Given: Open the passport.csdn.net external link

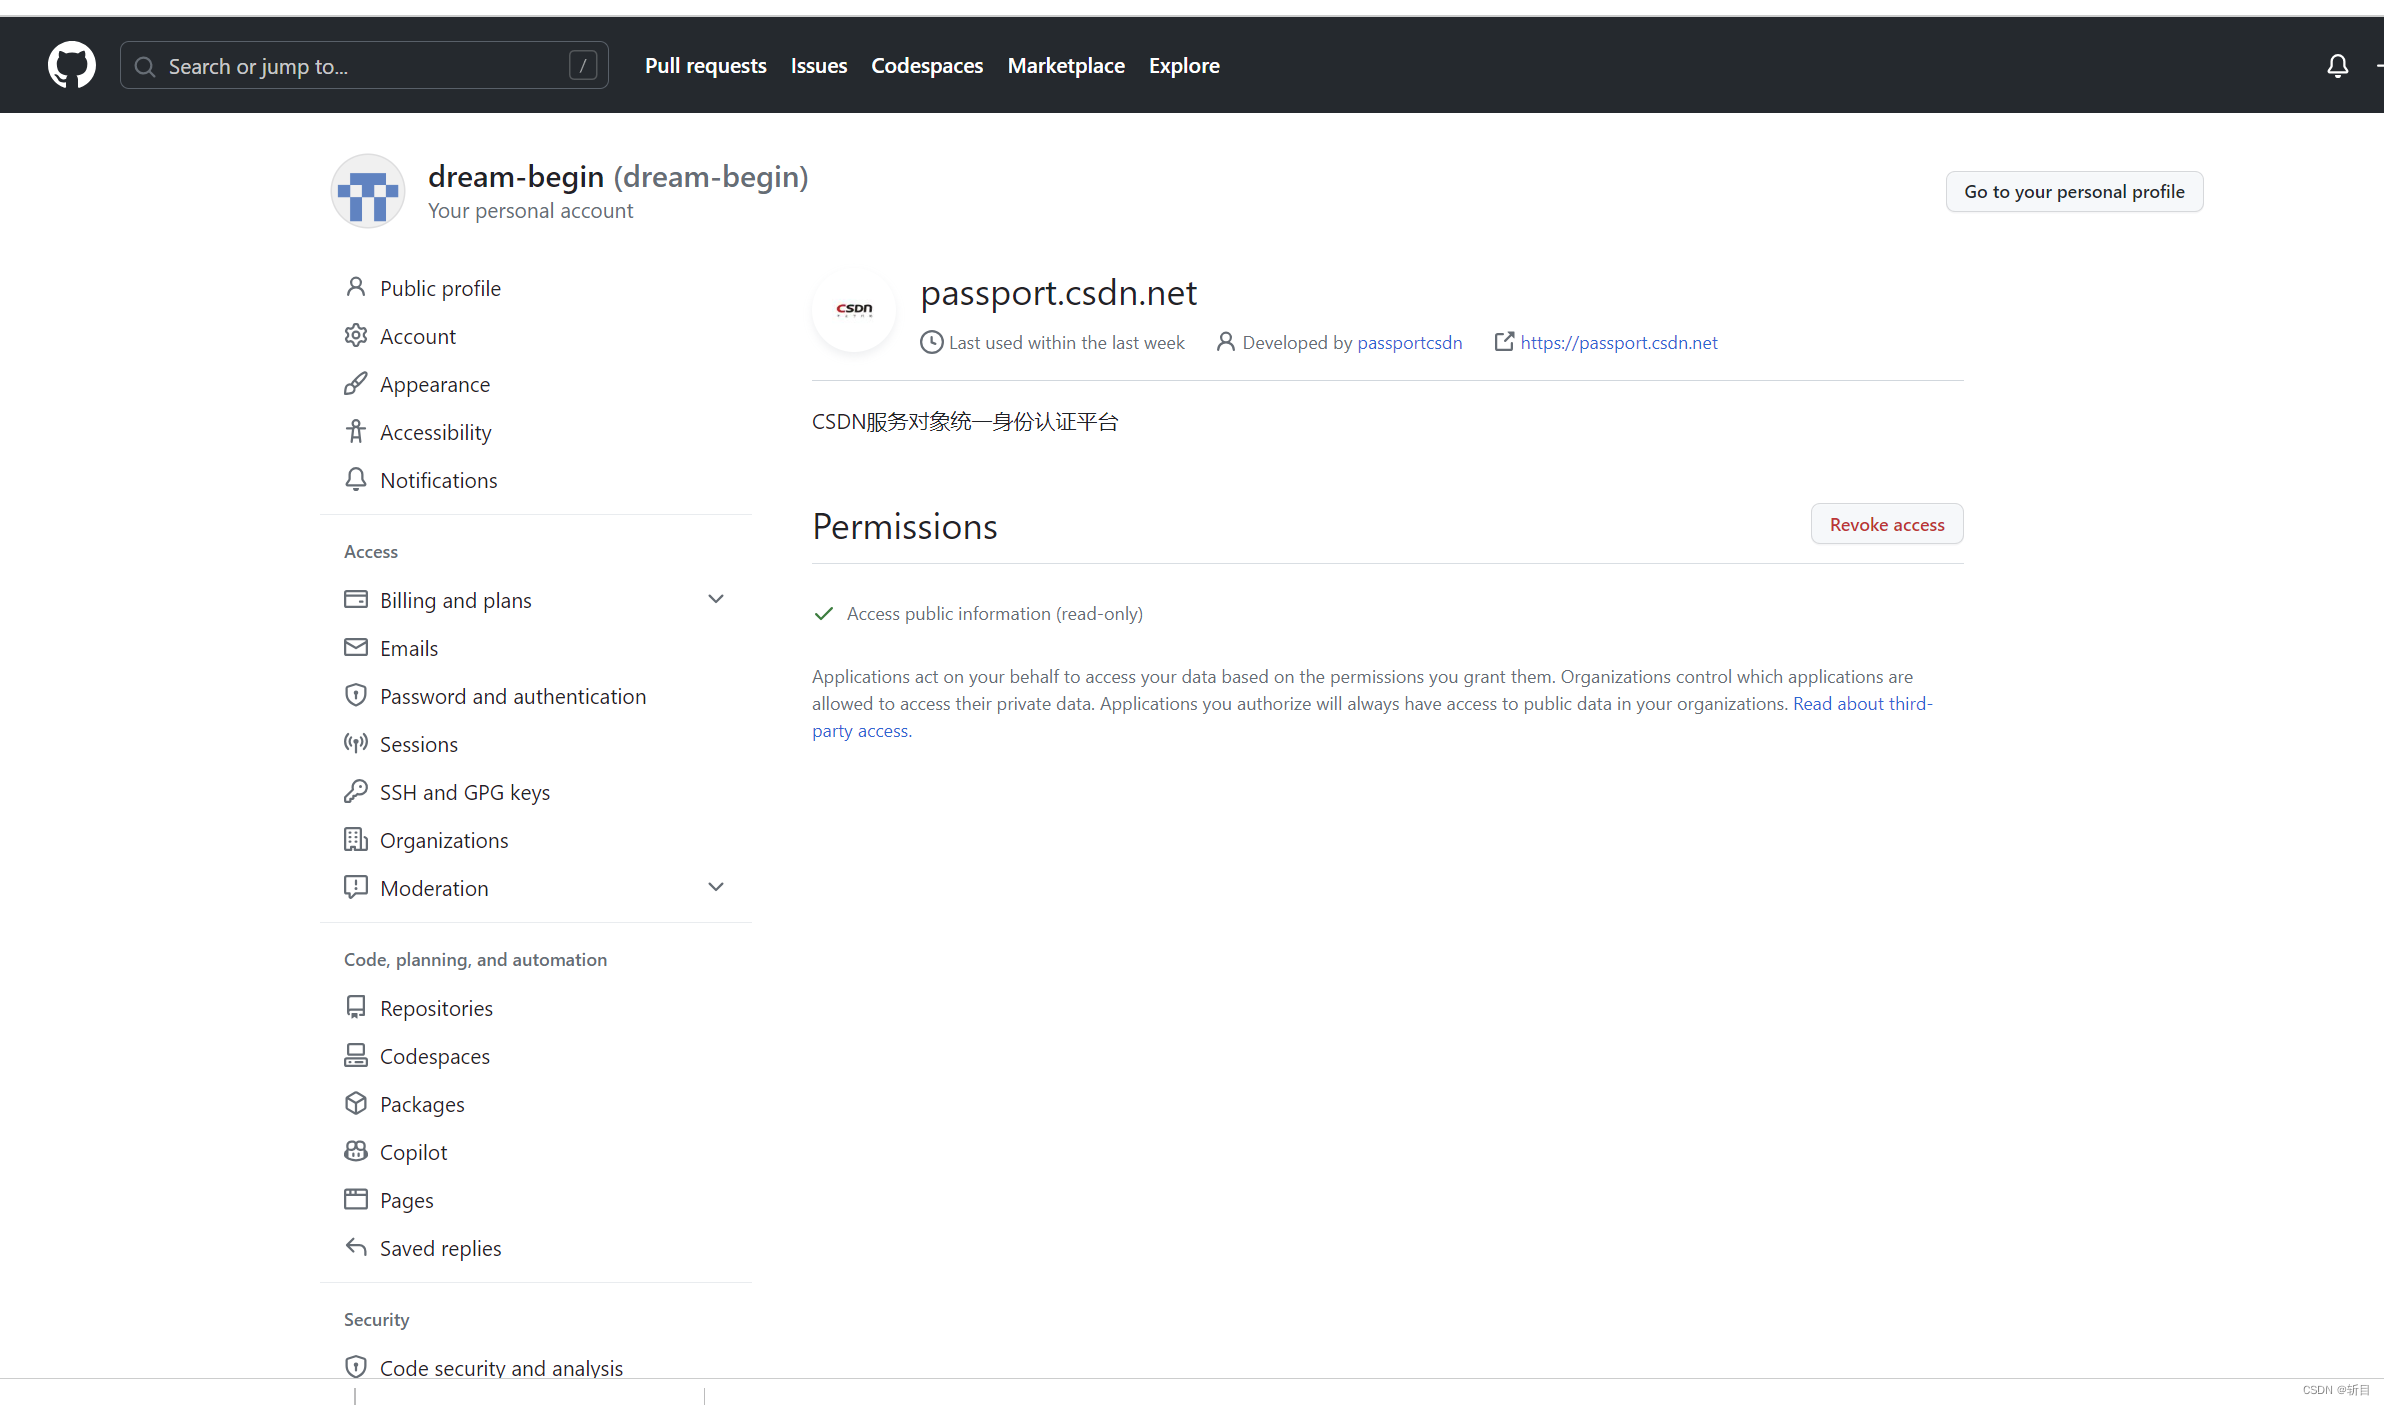Looking at the screenshot, I should [x=1618, y=342].
